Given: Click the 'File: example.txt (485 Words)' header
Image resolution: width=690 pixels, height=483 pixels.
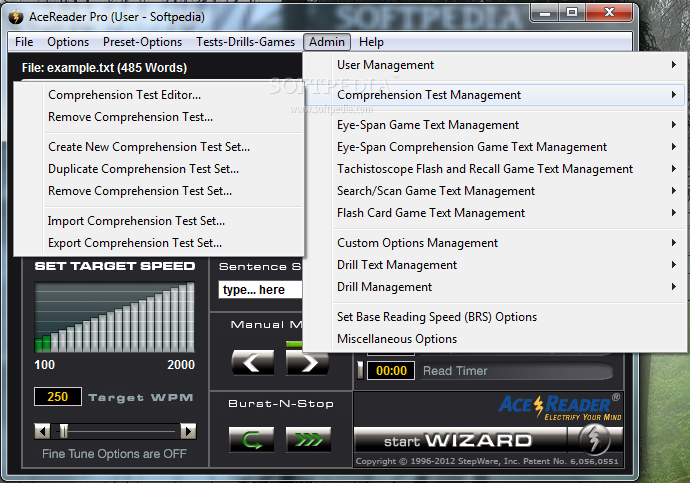Looking at the screenshot, I should click(x=104, y=68).
